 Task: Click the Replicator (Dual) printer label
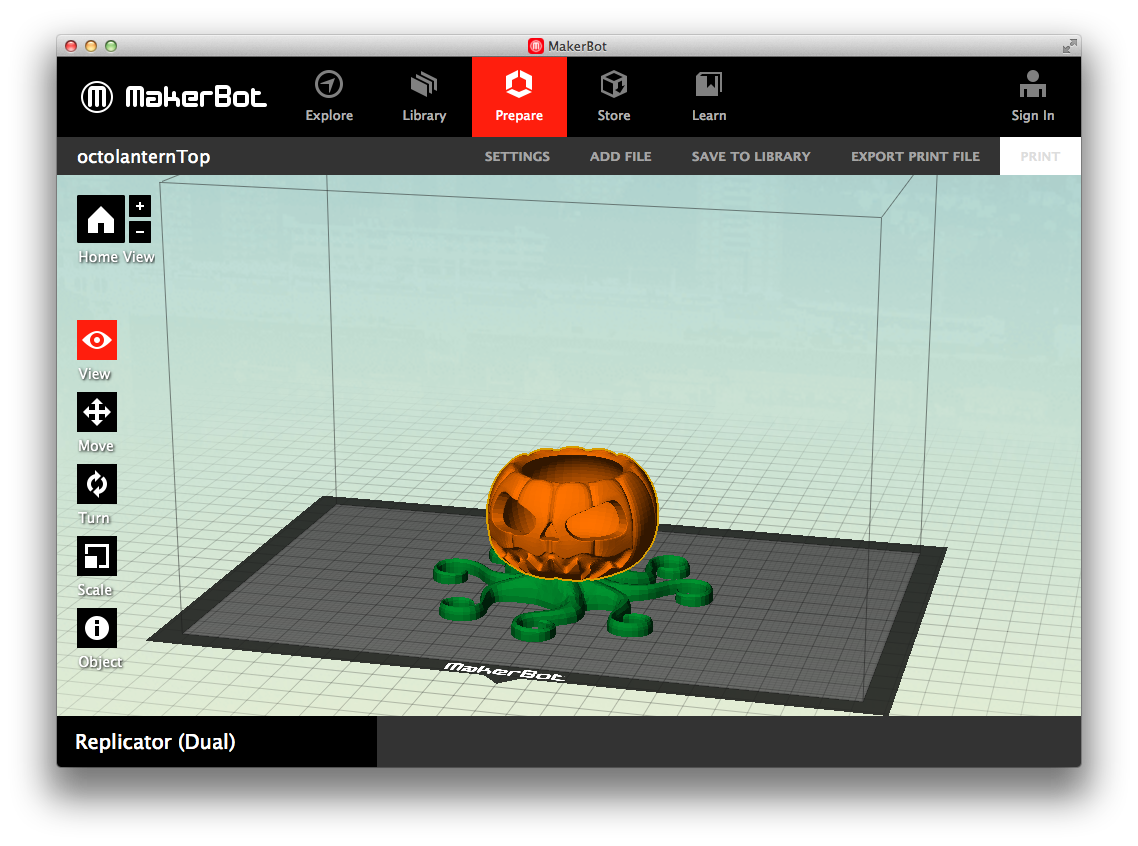(x=155, y=742)
